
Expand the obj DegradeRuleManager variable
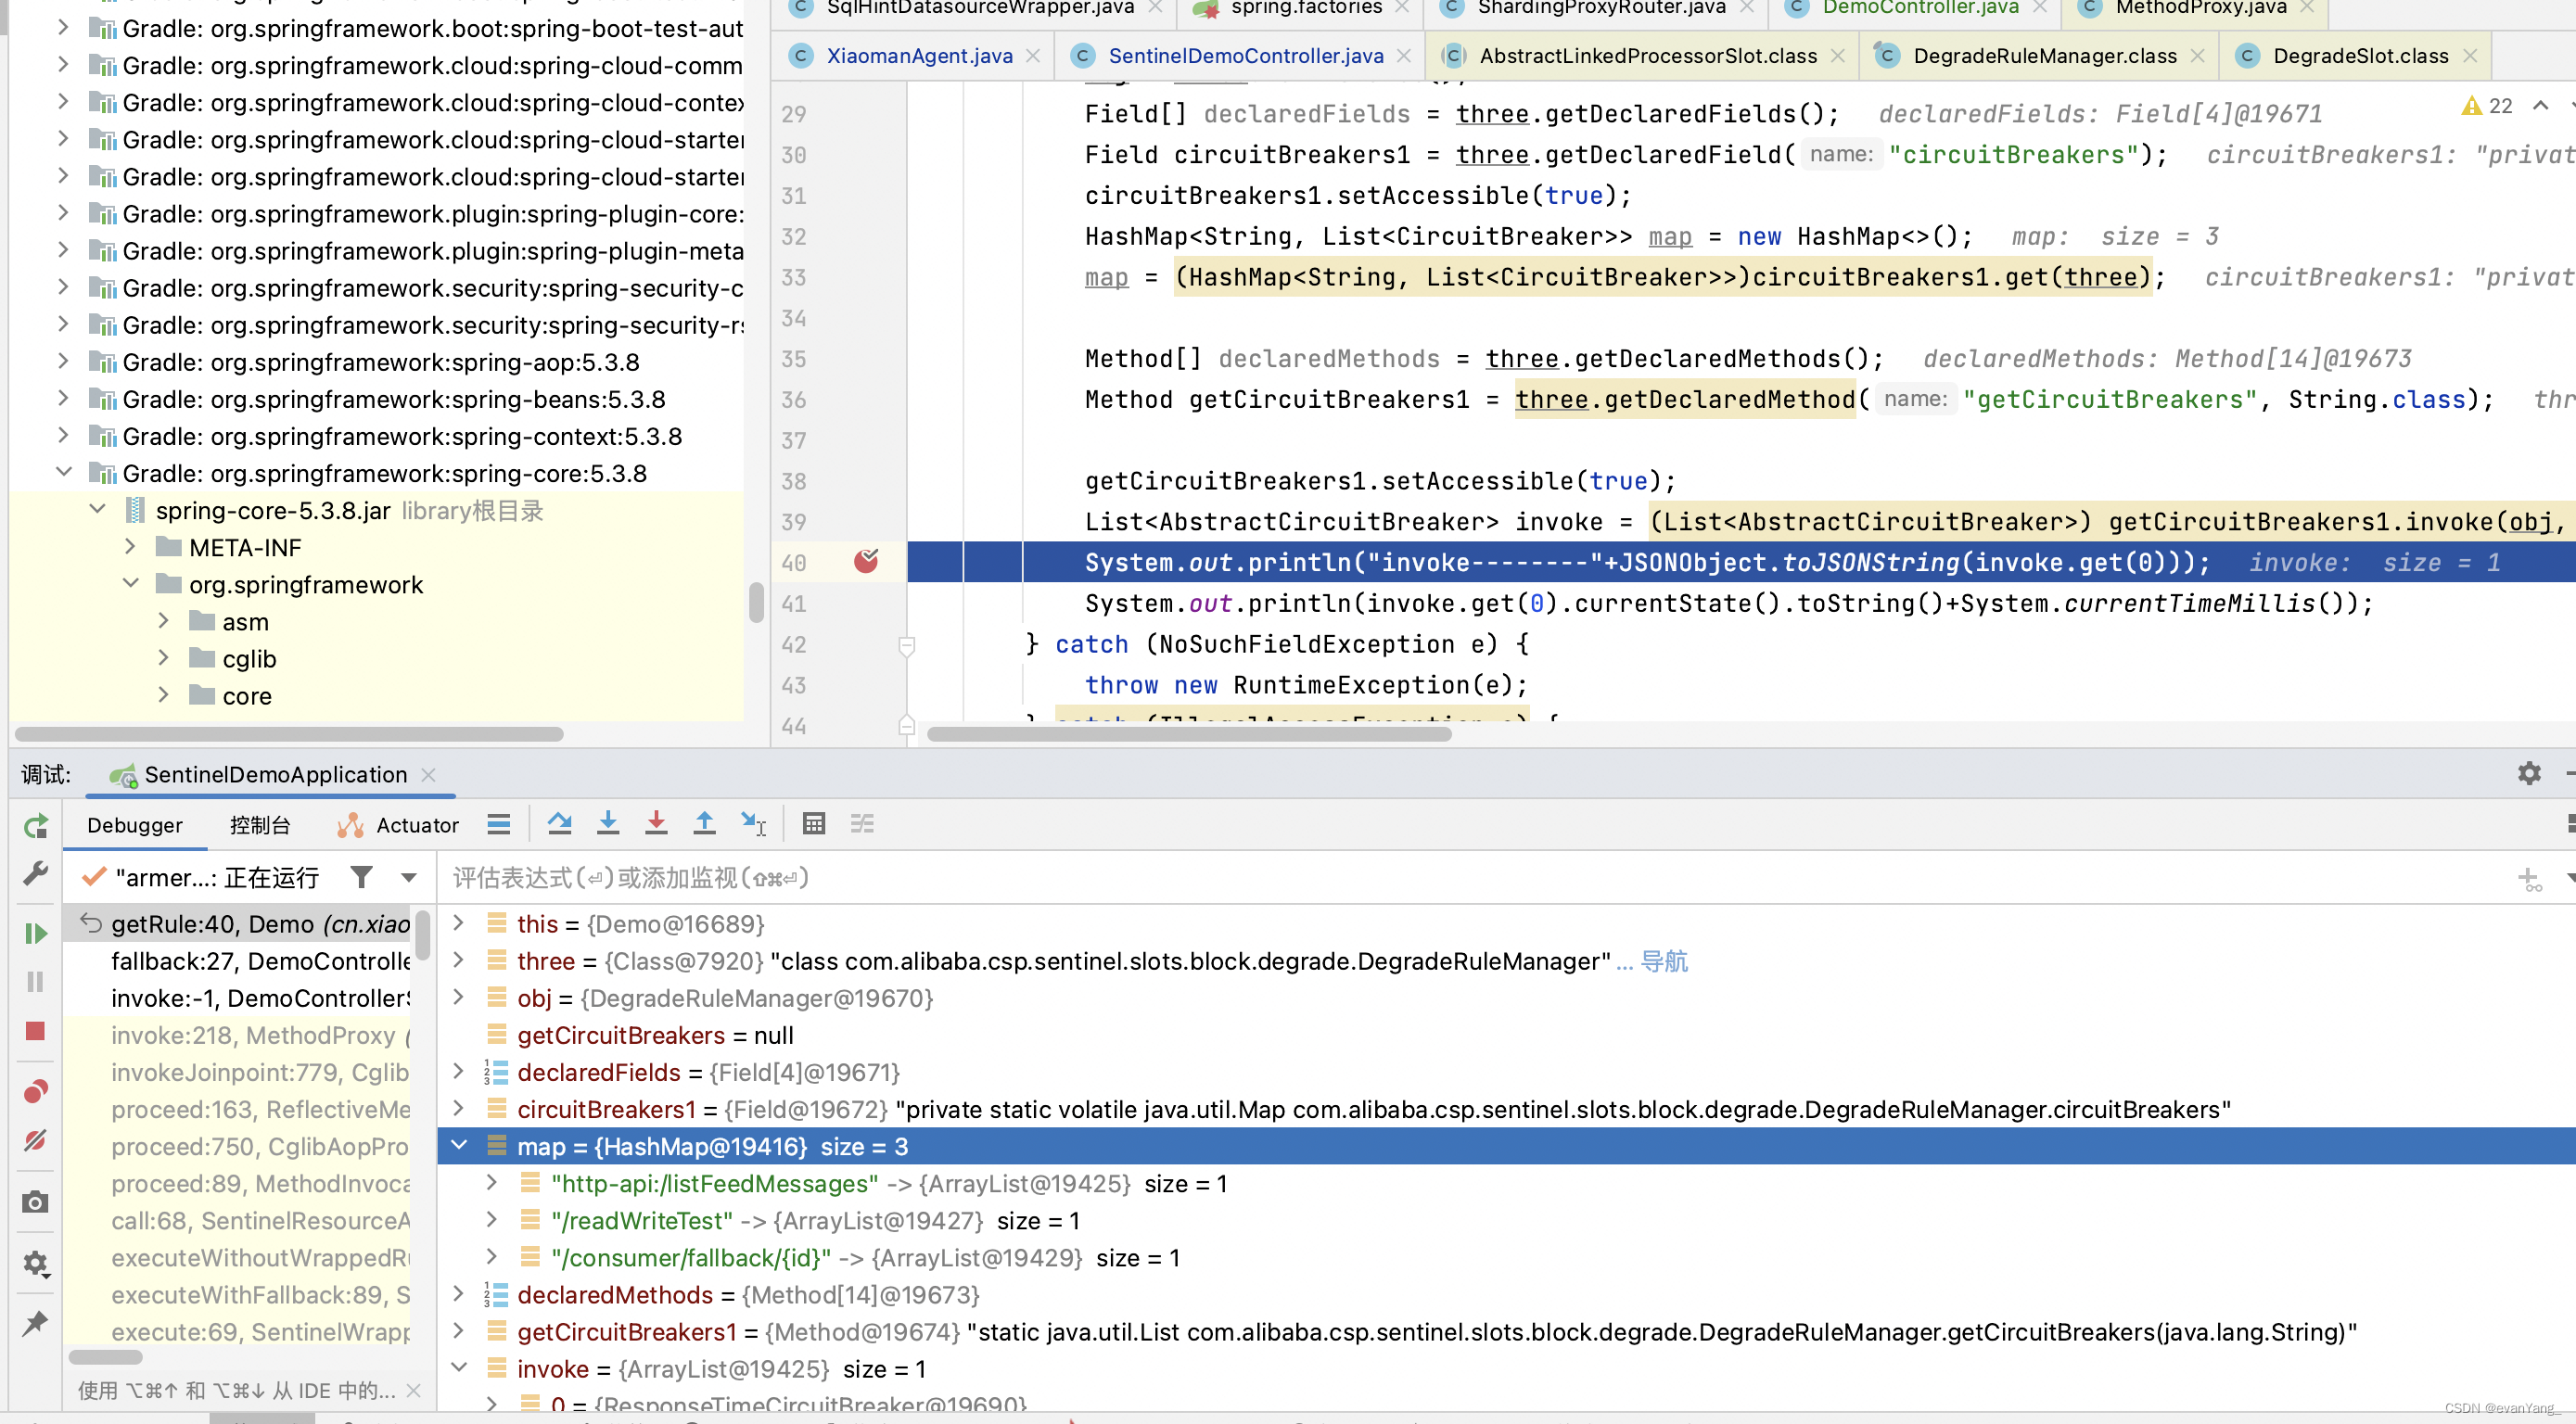[x=459, y=997]
